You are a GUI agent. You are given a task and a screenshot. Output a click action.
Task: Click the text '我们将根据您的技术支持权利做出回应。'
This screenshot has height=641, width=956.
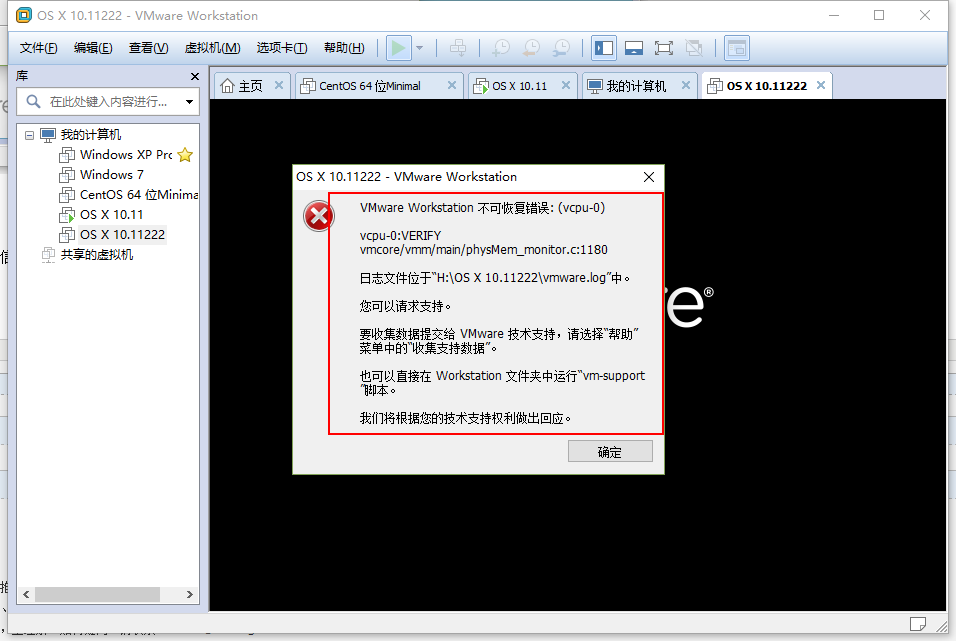tap(465, 418)
